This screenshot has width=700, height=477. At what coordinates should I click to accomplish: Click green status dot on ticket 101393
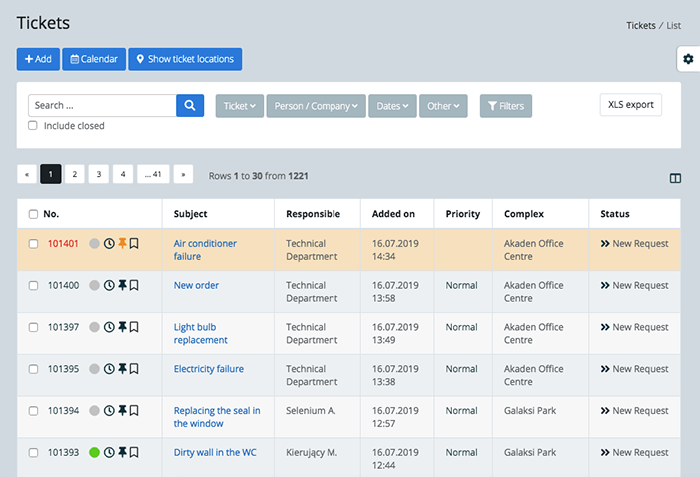click(94, 452)
